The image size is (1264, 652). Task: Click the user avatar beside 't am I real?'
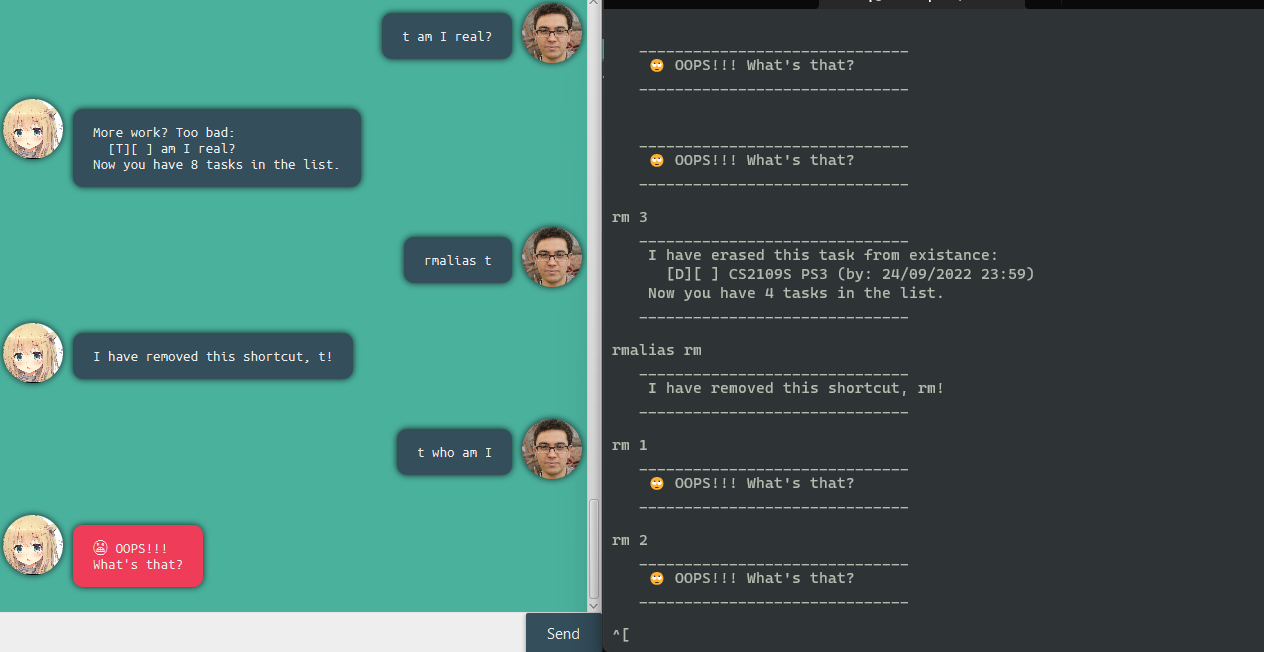click(x=551, y=33)
